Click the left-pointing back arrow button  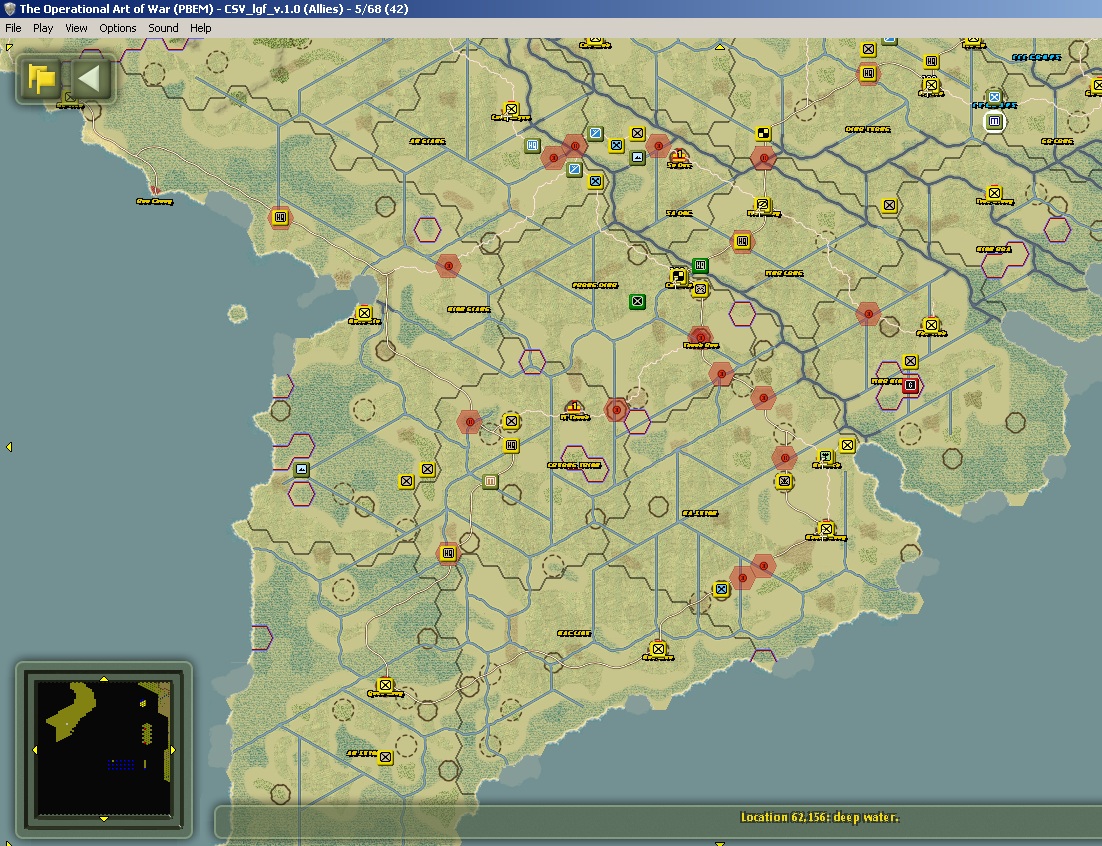[x=90, y=78]
